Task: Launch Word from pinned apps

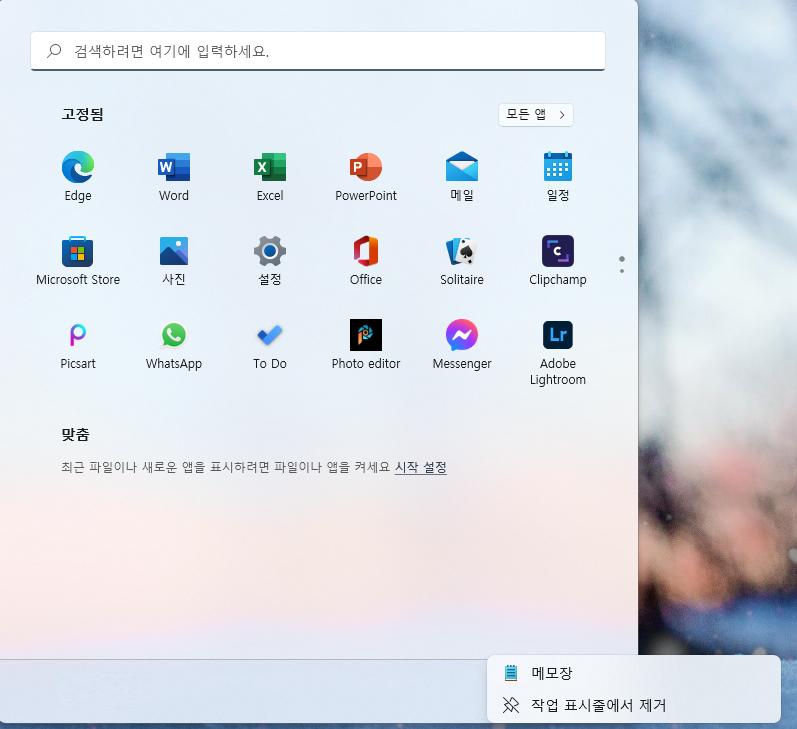Action: [174, 176]
